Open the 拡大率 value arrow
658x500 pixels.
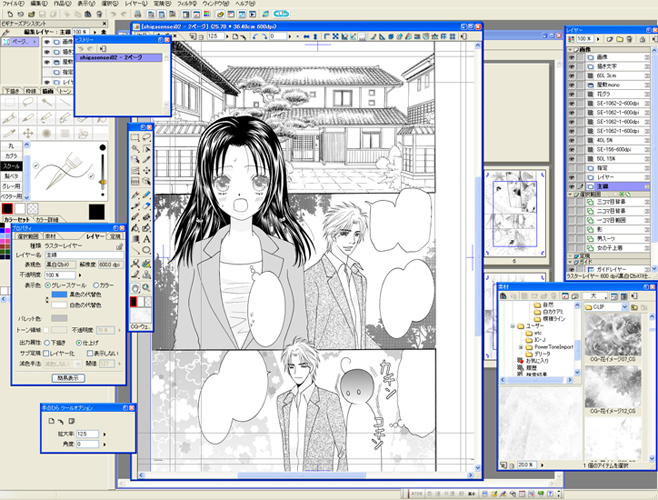click(x=104, y=434)
